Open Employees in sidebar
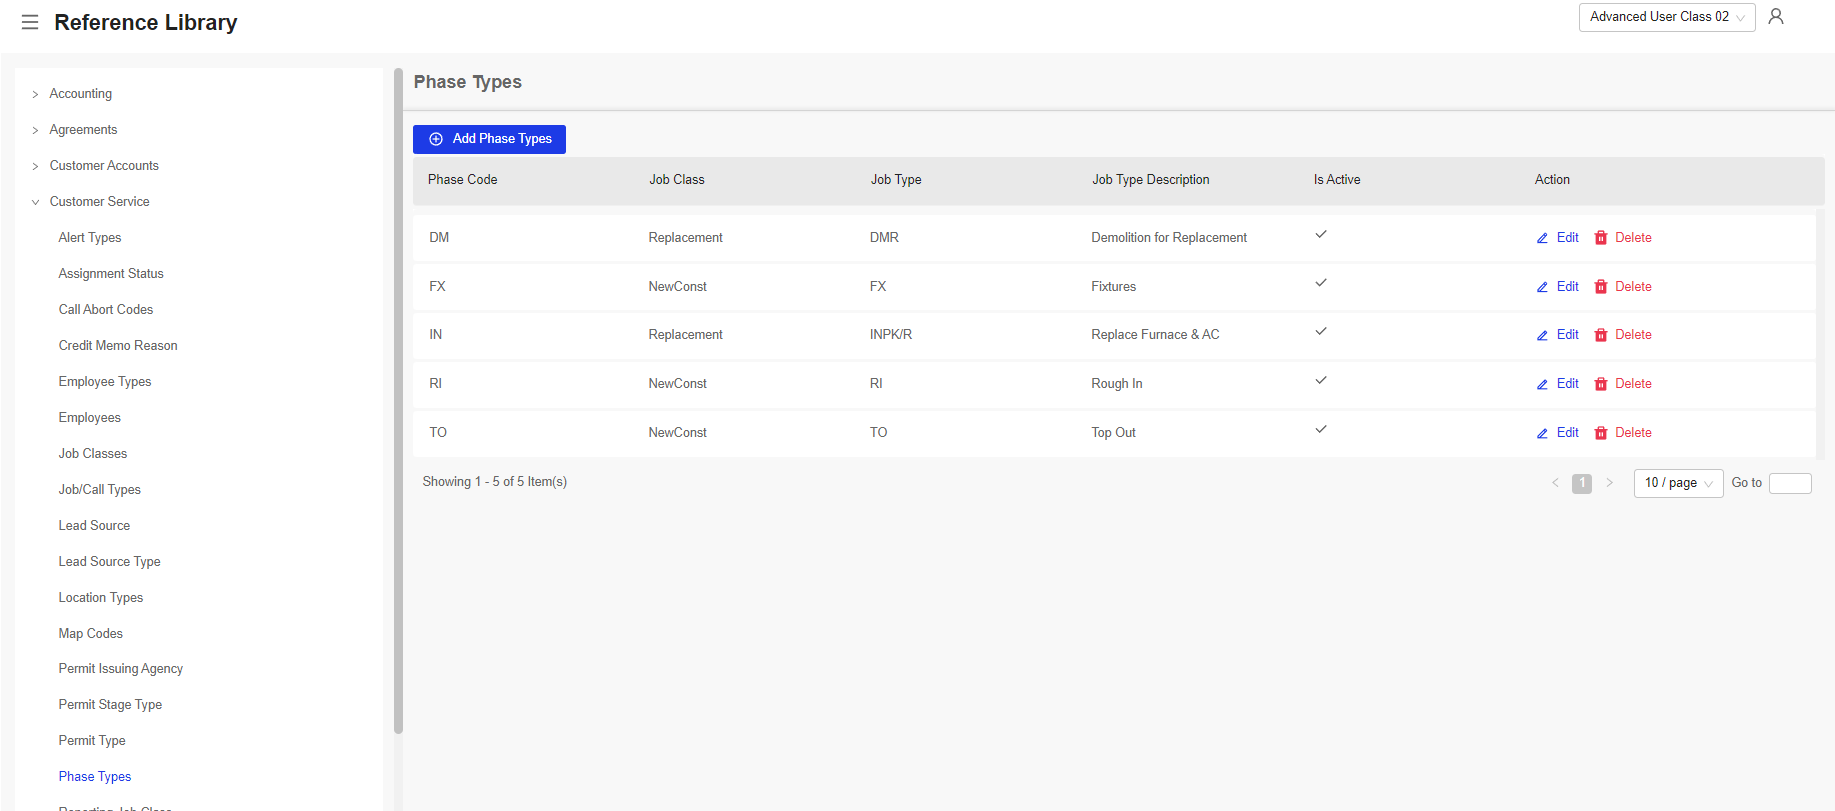 [90, 418]
